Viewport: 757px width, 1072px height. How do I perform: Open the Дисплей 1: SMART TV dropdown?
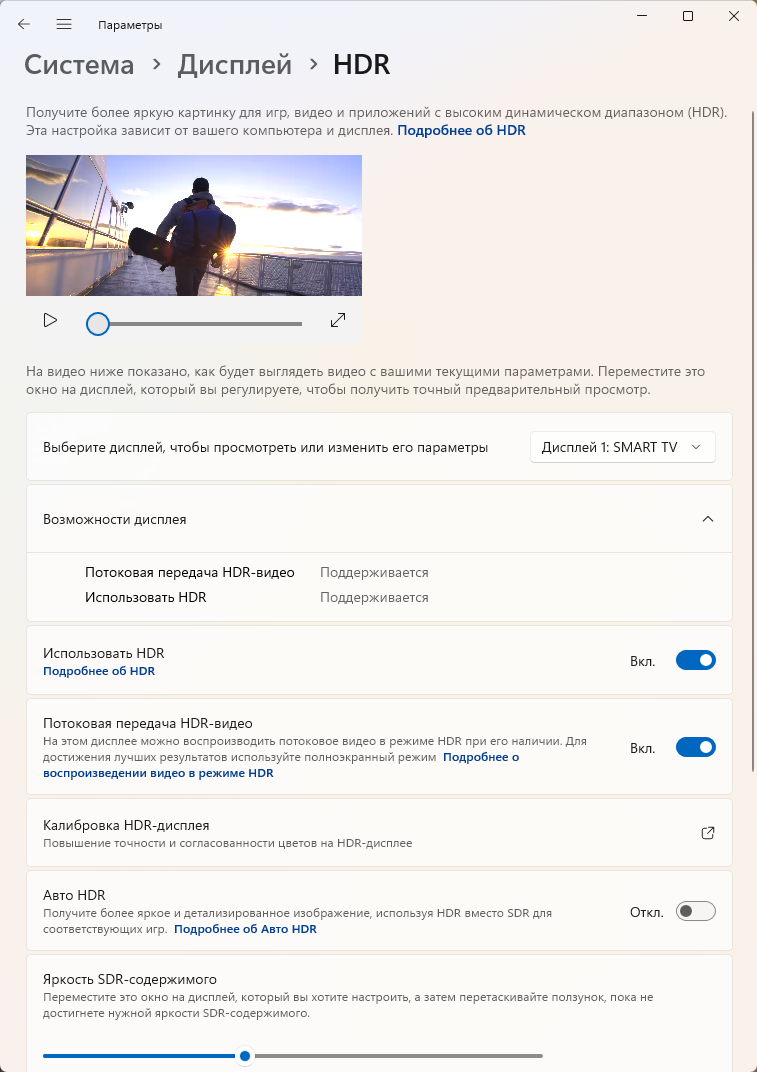coord(622,447)
